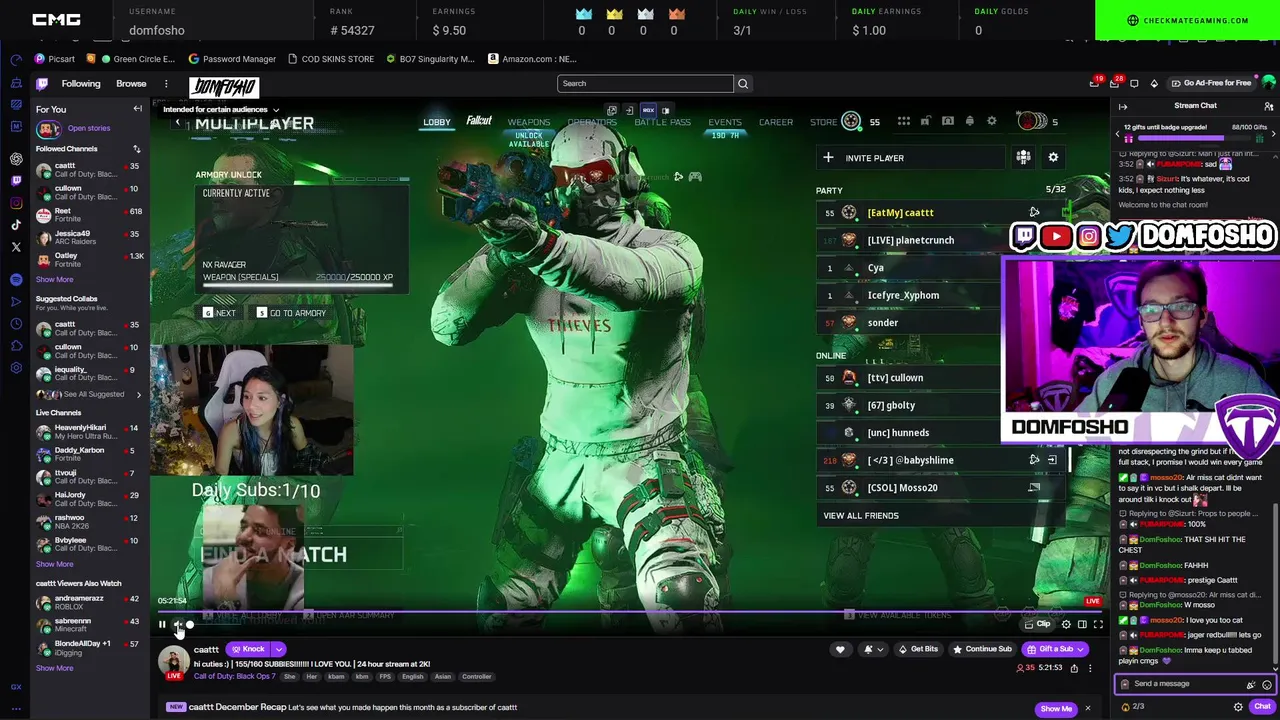The image size is (1280, 720).
Task: Open TikTok icon in browser sidebar
Action: [x=16, y=225]
